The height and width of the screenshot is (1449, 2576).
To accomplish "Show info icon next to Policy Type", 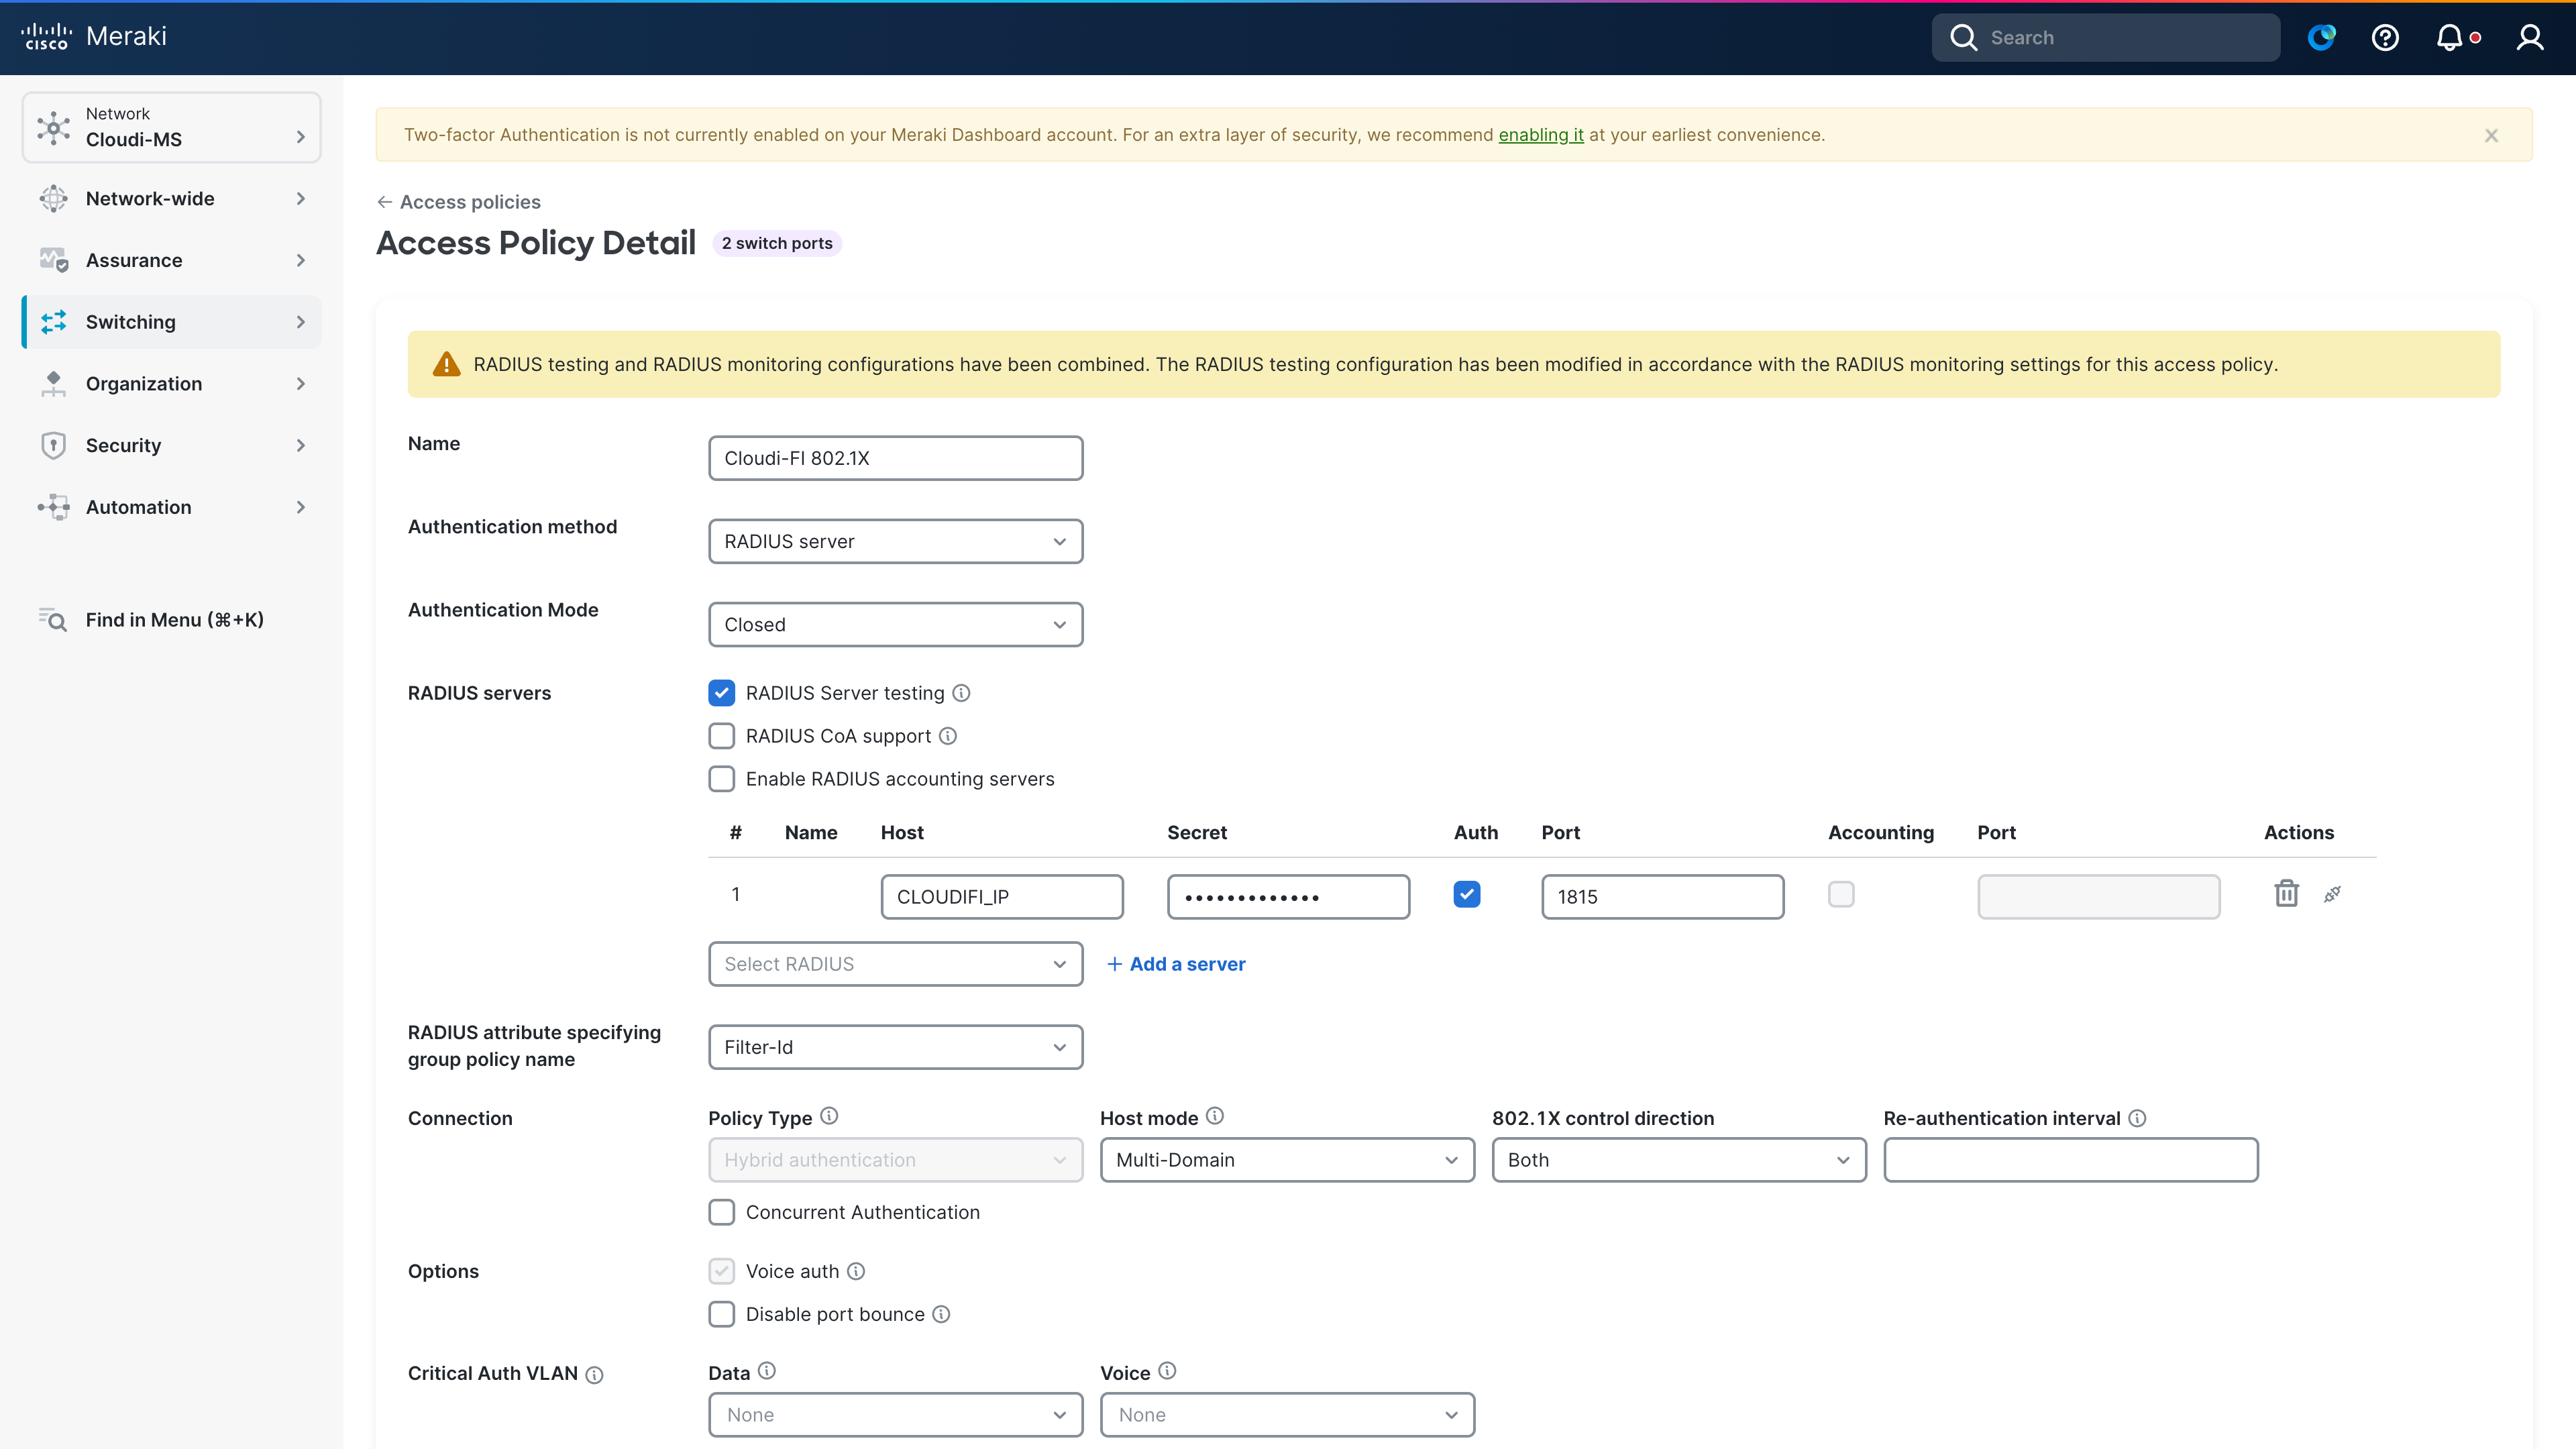I will 829,1116.
